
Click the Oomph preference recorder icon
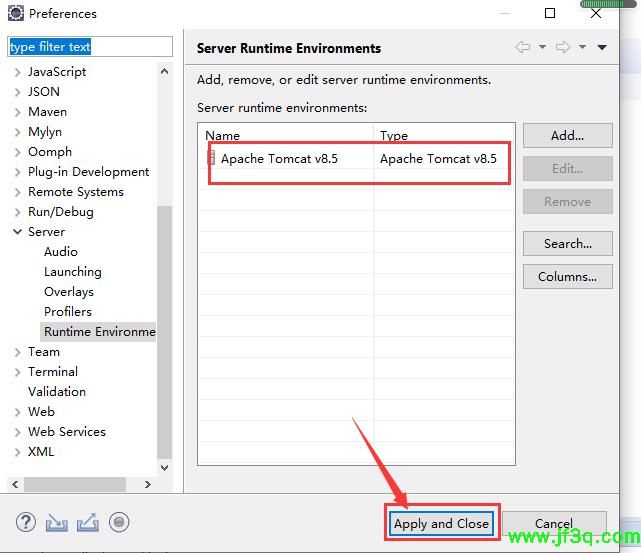point(119,522)
